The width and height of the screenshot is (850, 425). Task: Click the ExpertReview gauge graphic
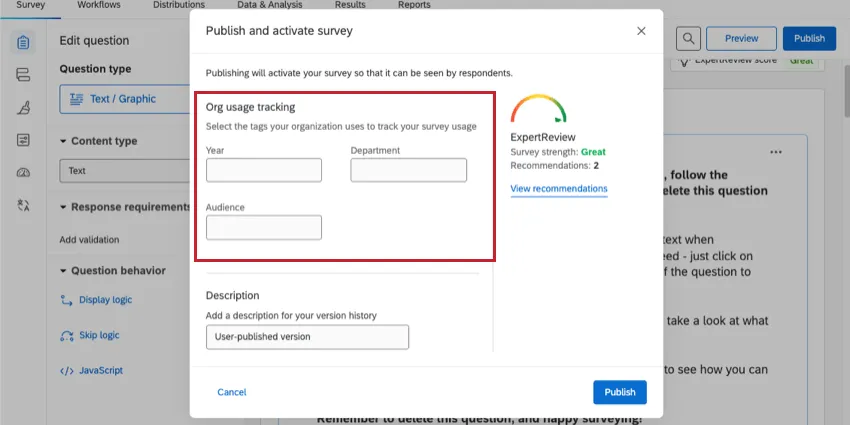(x=538, y=108)
